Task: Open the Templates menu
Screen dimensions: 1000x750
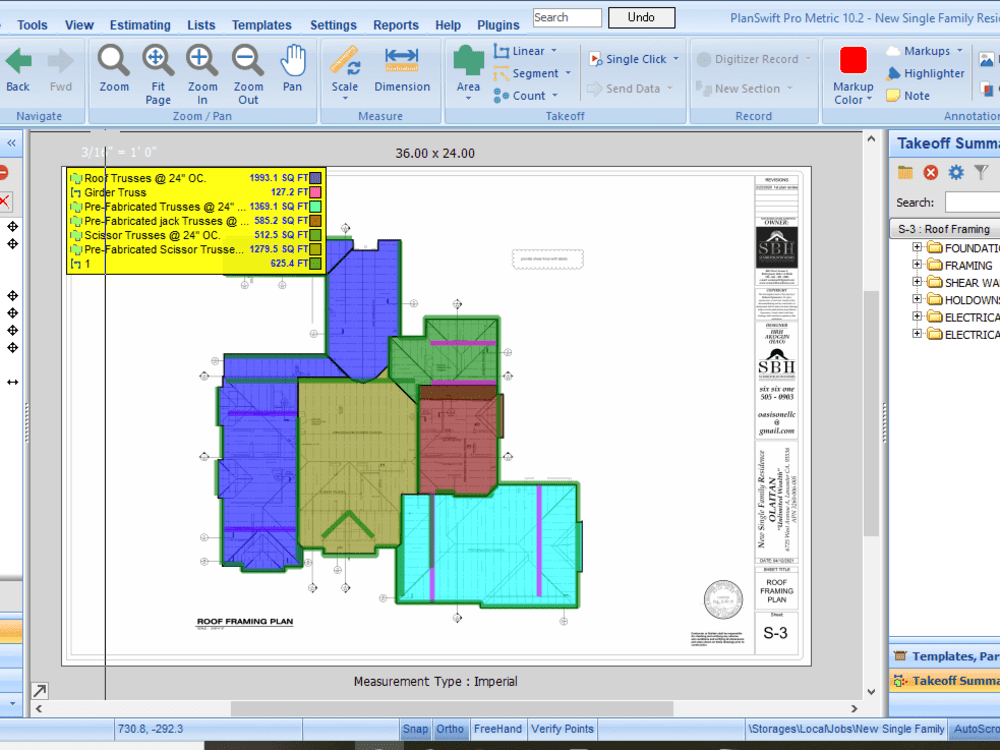Action: (261, 26)
